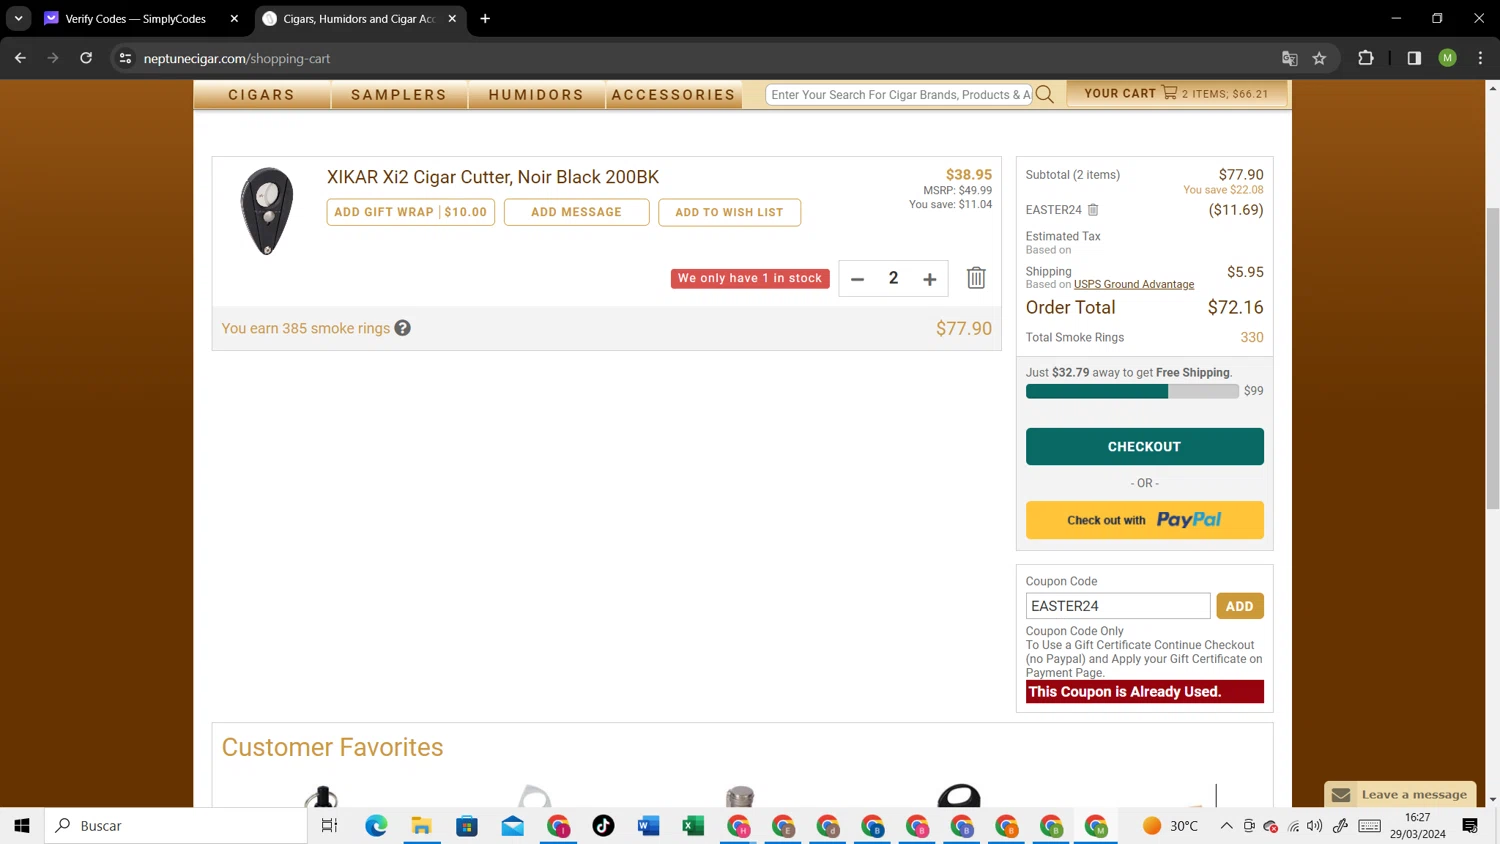Click the Coupon Code input field

point(1117,606)
